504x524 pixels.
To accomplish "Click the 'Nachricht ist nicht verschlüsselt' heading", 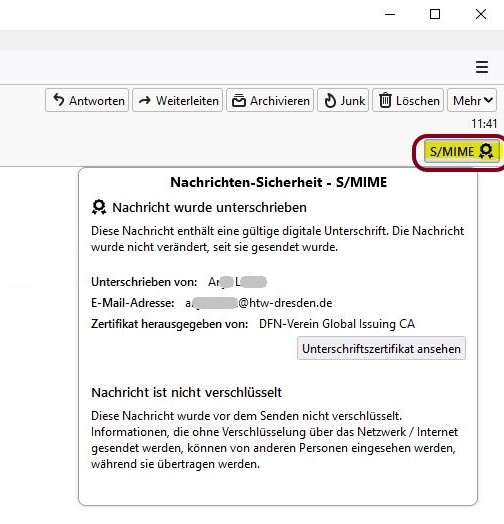I will 186,392.
